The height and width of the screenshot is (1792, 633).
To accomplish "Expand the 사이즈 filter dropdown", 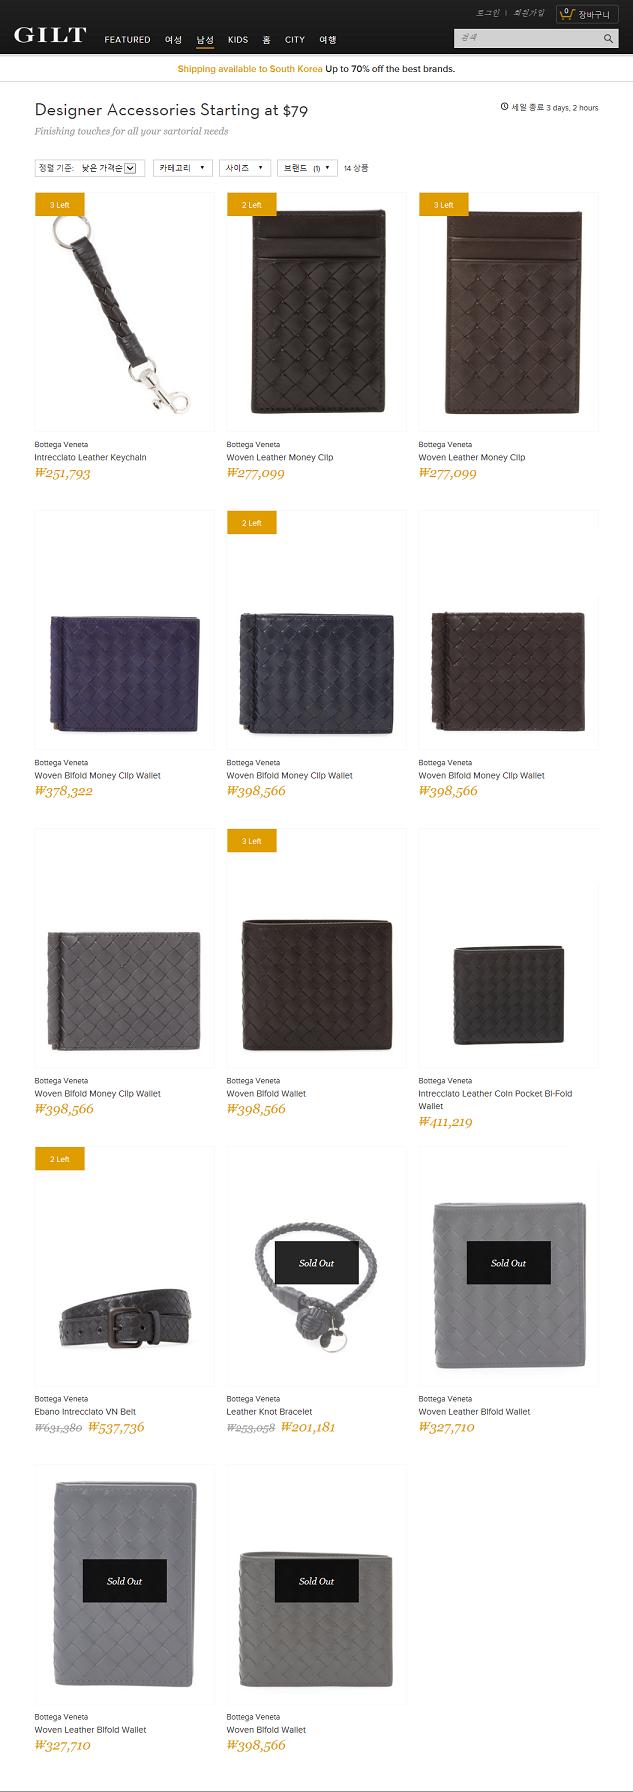I will [x=245, y=168].
